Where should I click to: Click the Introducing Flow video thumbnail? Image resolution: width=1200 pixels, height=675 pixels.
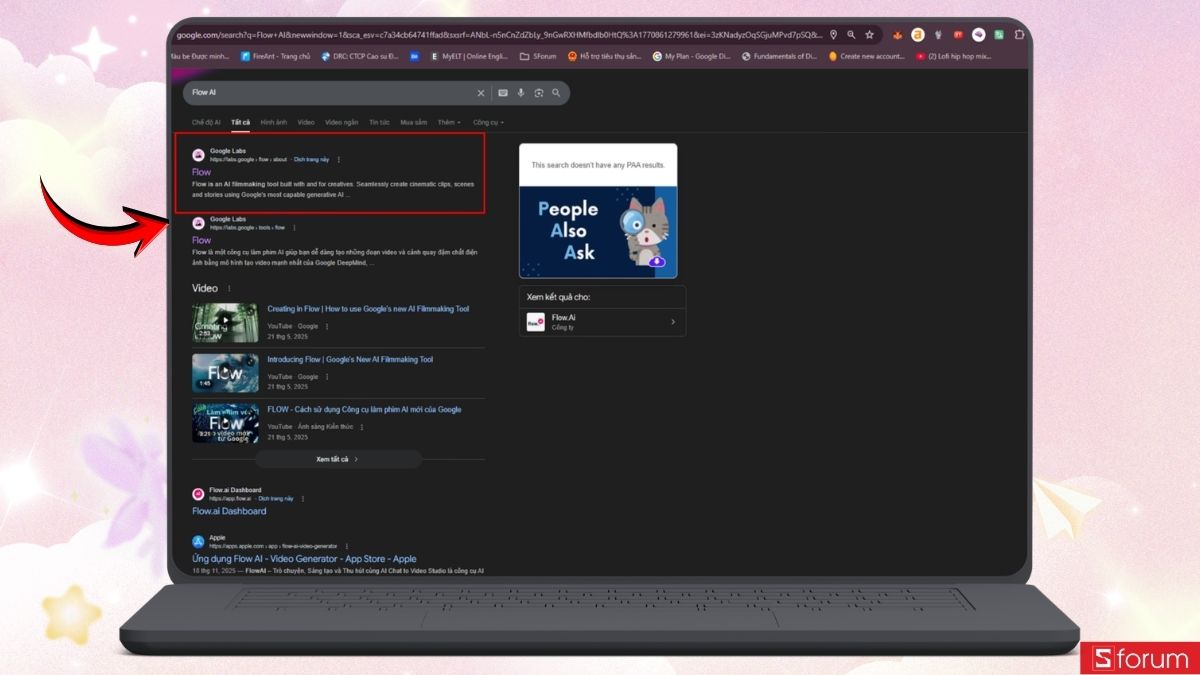click(x=225, y=373)
